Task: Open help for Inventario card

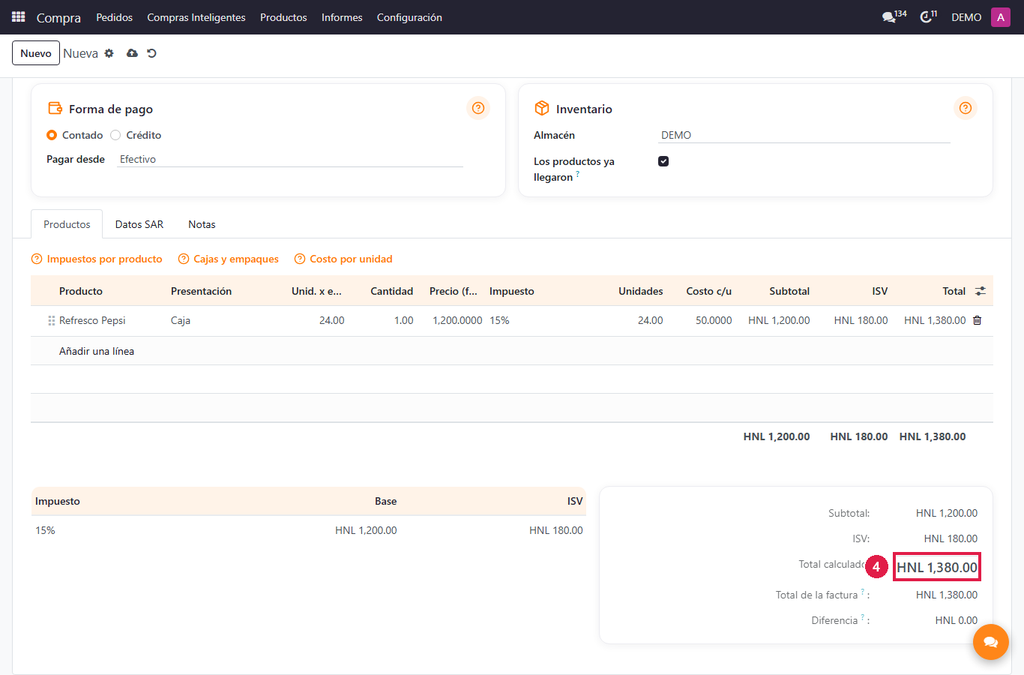Action: (x=965, y=108)
